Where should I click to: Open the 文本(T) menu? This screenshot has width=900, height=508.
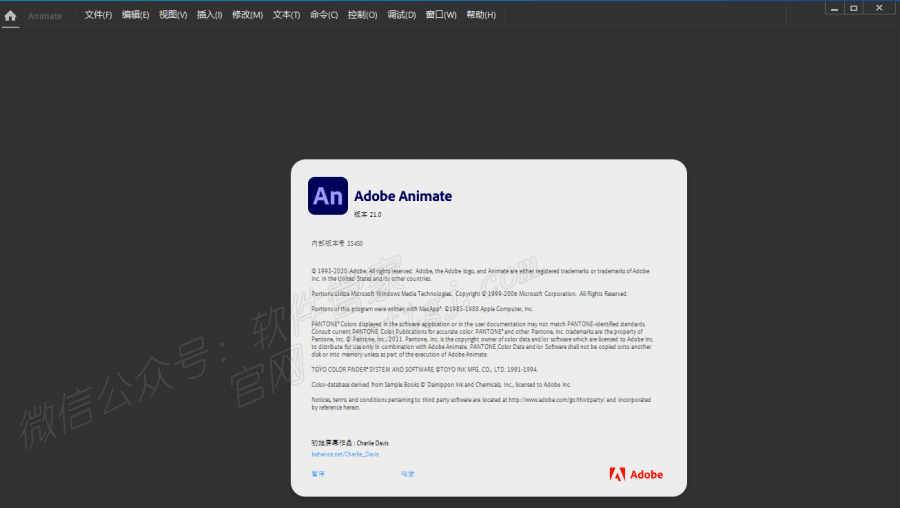(x=286, y=15)
